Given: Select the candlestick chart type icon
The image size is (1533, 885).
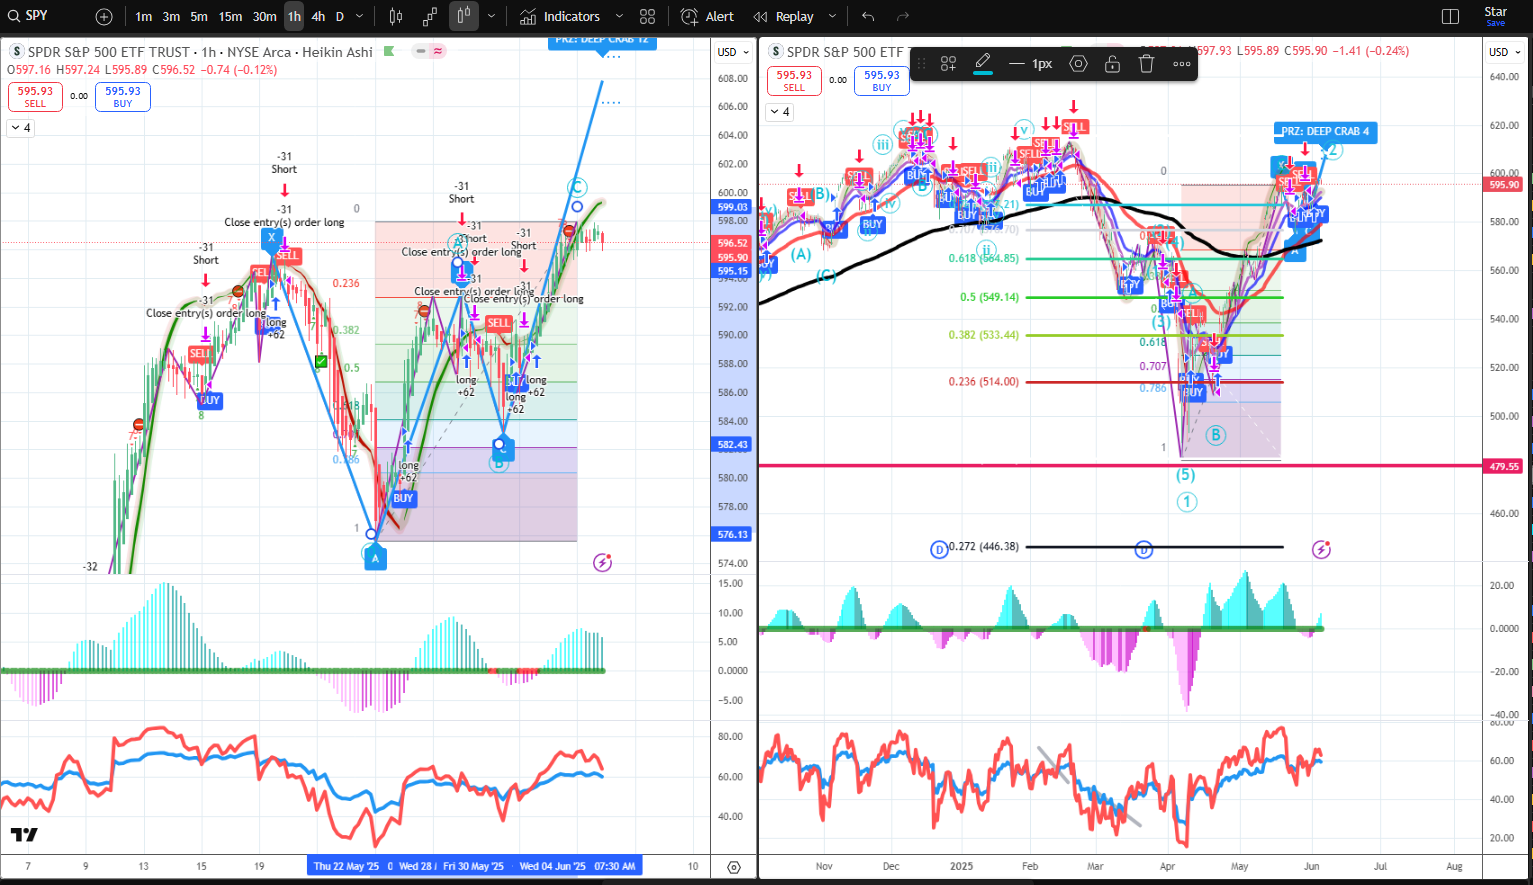Looking at the screenshot, I should tap(396, 17).
